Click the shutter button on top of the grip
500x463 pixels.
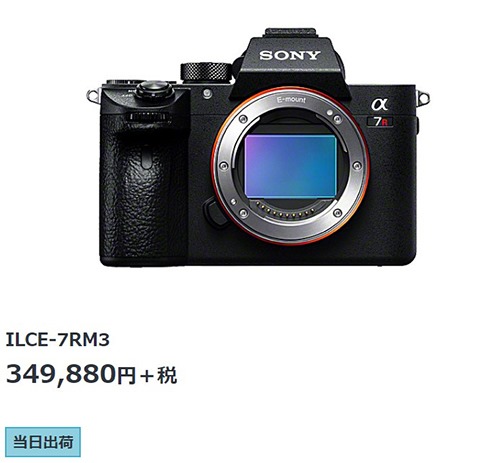coord(154,89)
